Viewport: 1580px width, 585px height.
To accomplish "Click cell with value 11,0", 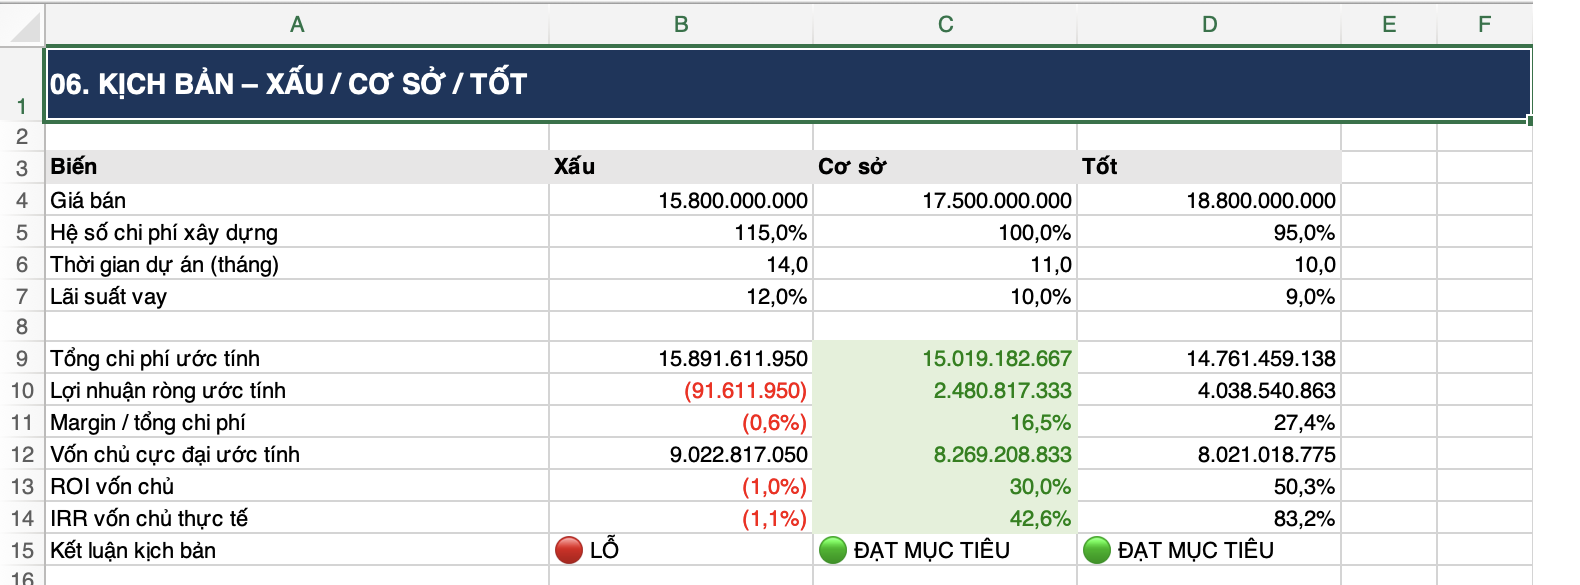I will (x=945, y=264).
